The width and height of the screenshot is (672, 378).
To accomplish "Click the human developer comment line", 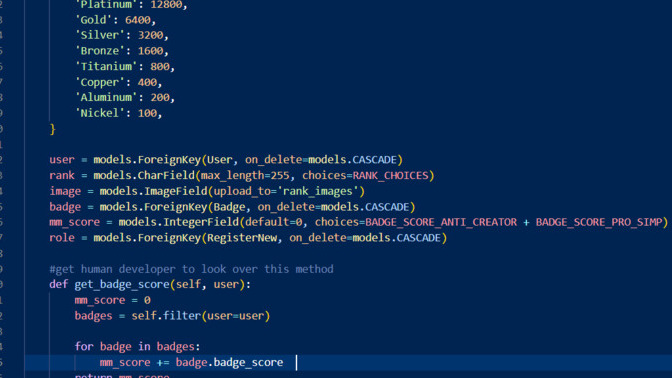I will pos(191,269).
